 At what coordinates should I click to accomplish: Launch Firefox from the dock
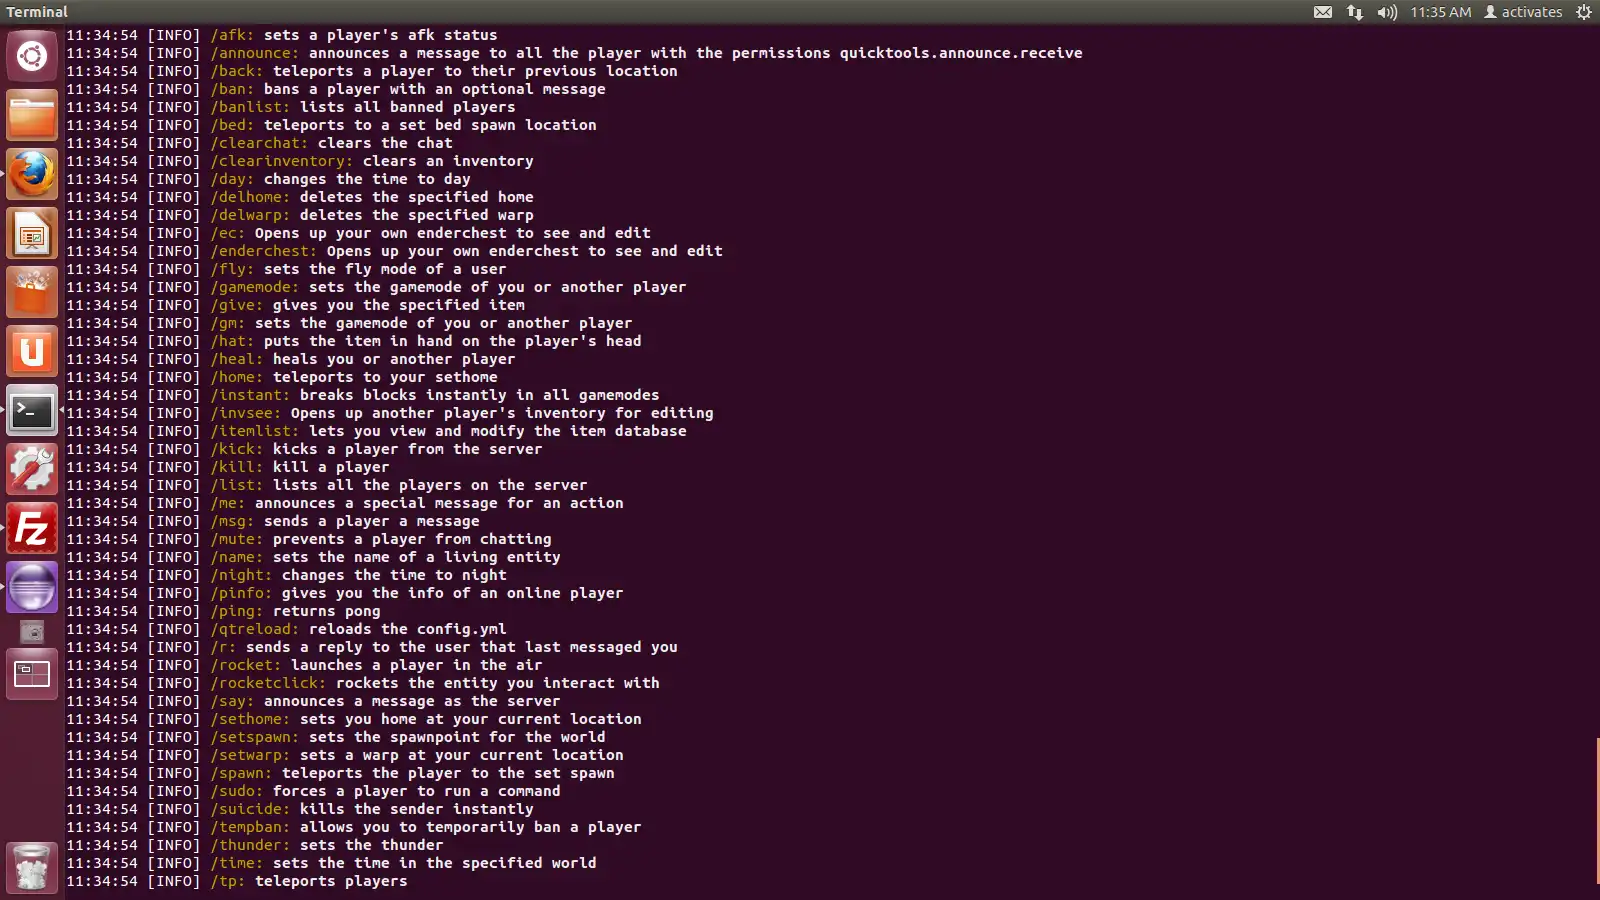click(x=32, y=174)
